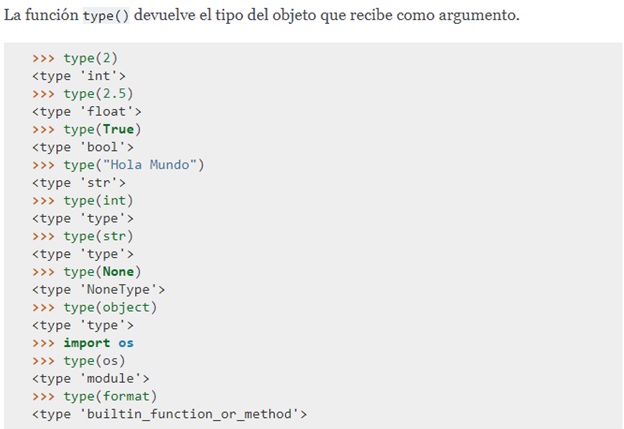Click the word "argumento" in the description
The height and width of the screenshot is (429, 624).
480,18
